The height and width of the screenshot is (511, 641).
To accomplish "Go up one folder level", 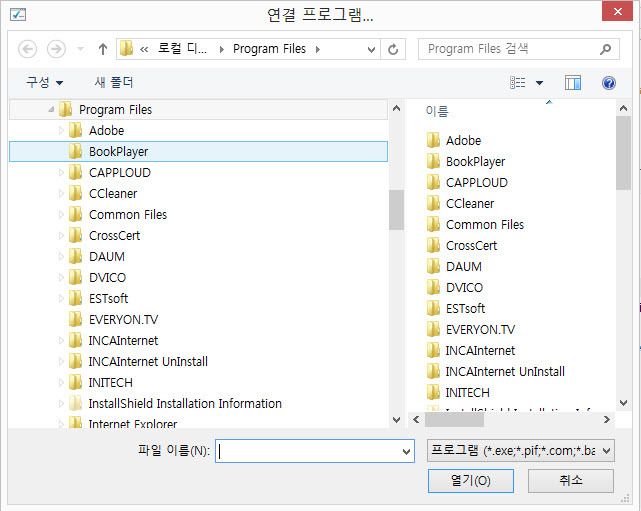I will pyautogui.click(x=103, y=49).
